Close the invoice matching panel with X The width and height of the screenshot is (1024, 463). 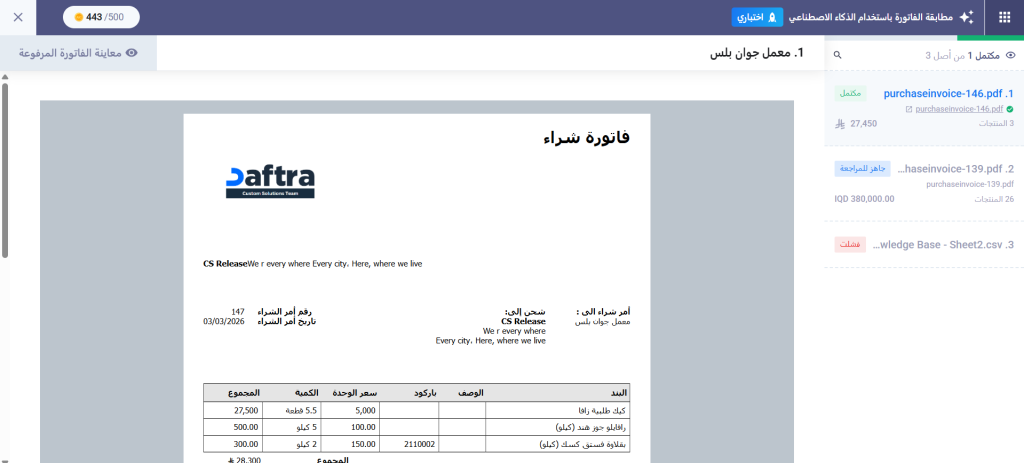click(x=19, y=17)
